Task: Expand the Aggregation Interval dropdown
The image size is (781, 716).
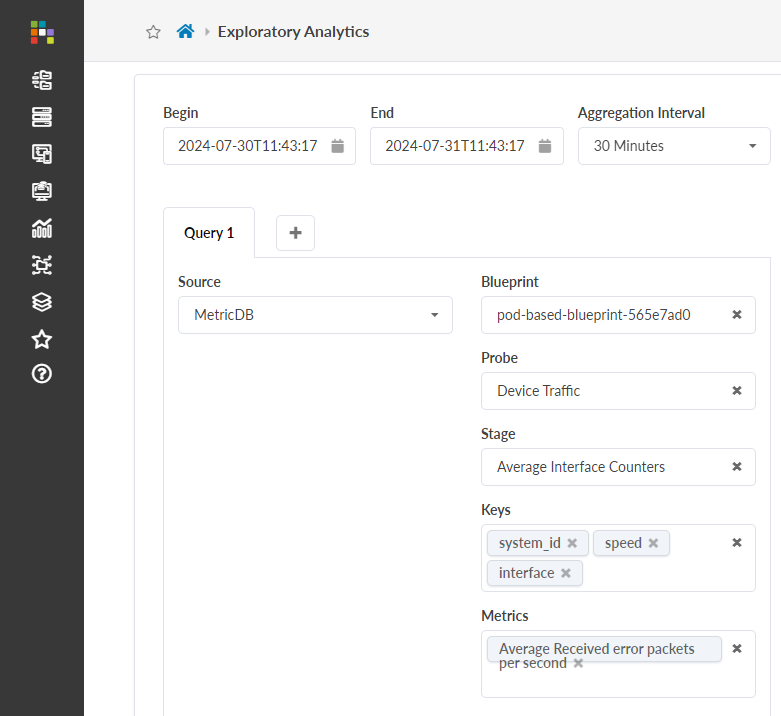Action: 673,146
